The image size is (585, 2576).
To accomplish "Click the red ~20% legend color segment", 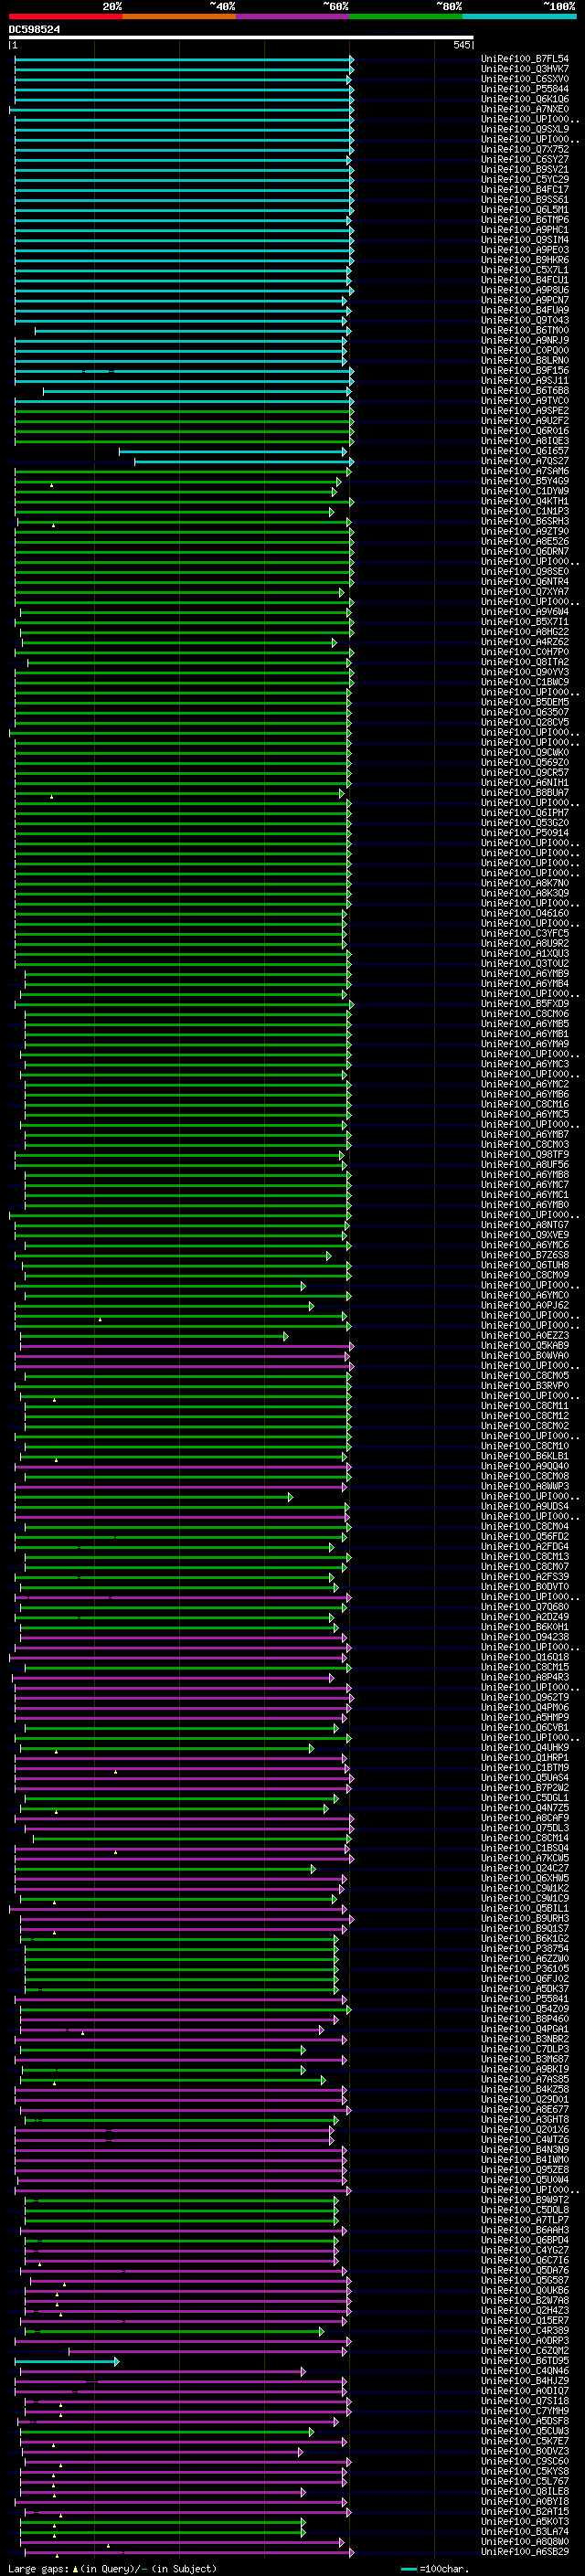I will click(x=65, y=17).
